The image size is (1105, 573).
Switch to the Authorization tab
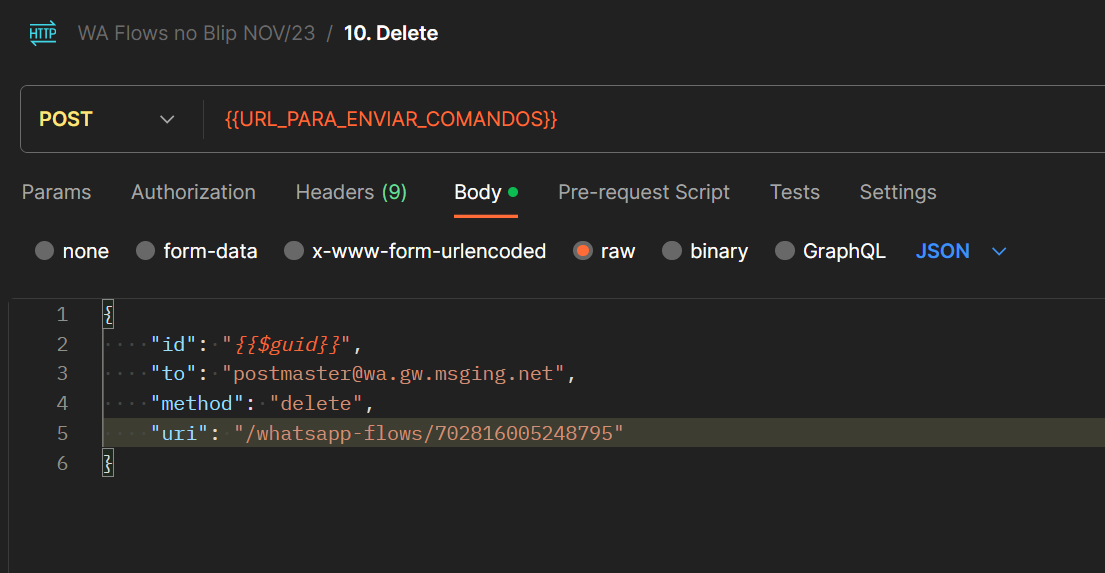[193, 192]
